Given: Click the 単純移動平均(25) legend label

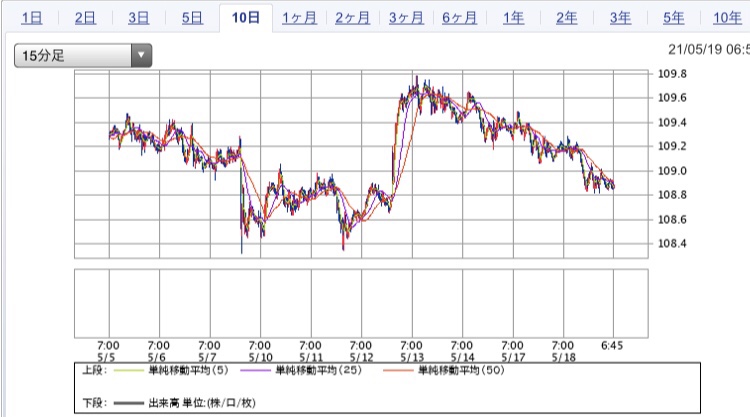Looking at the screenshot, I should click(319, 370).
